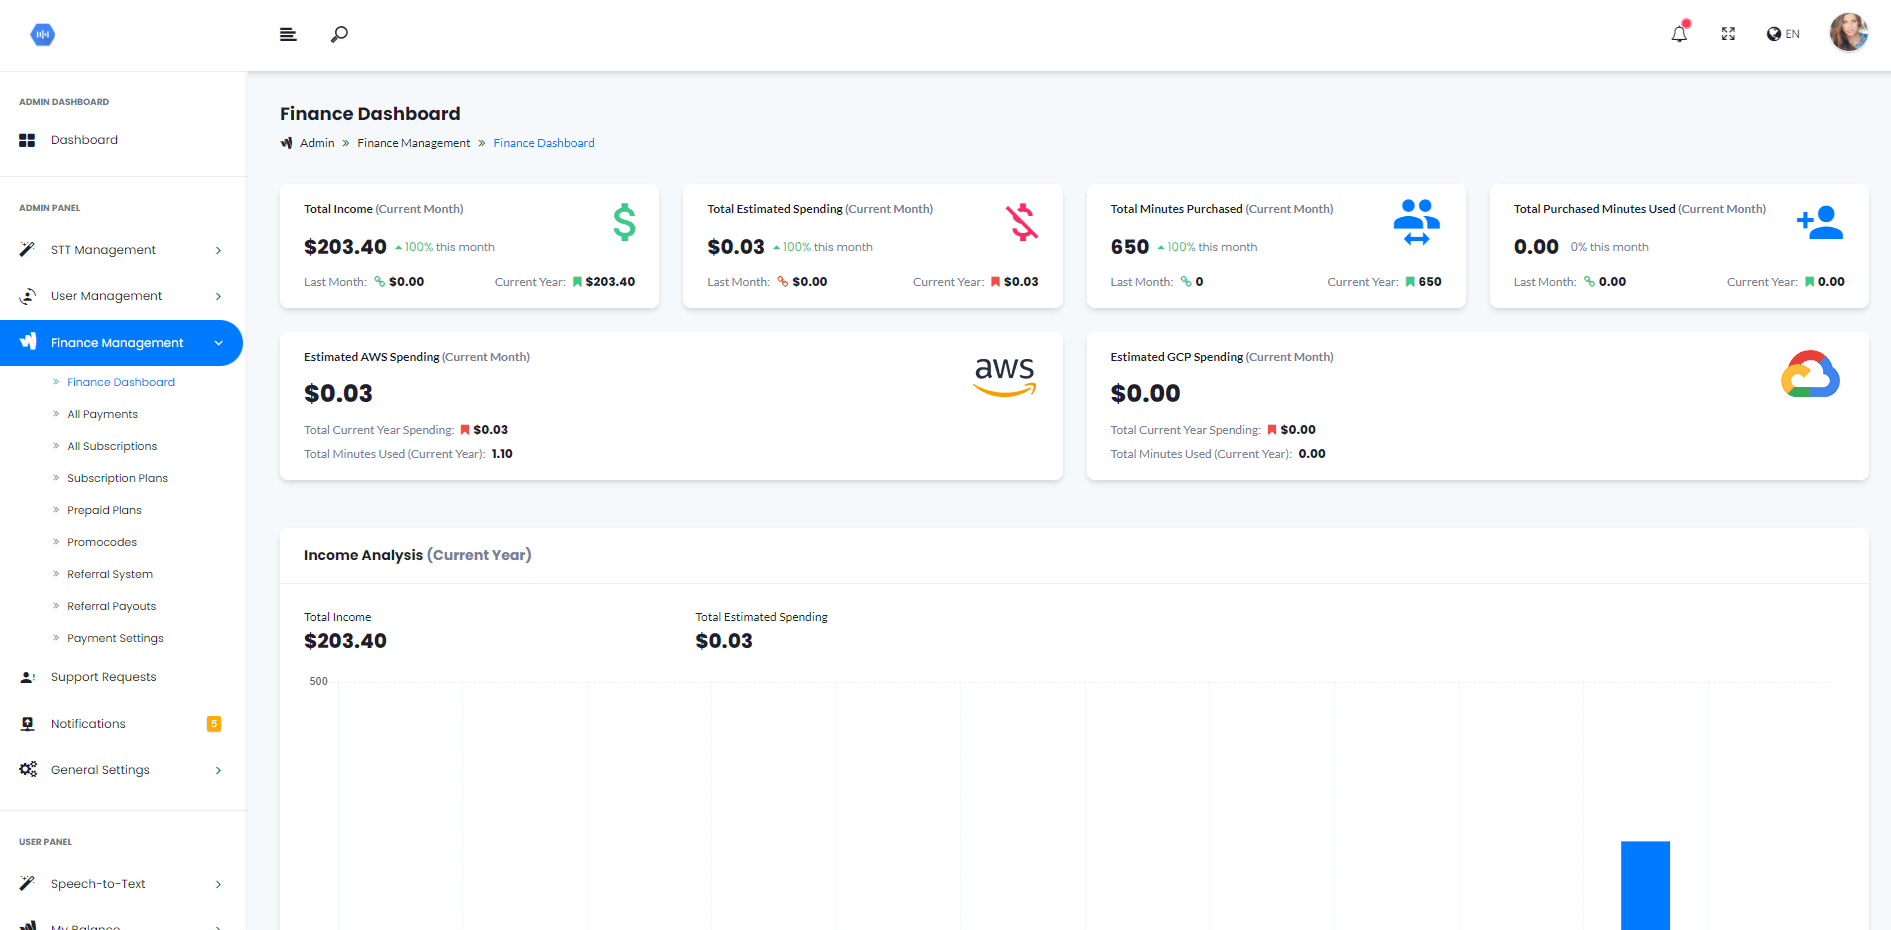This screenshot has height=930, width=1891.
Task: Open Support Requests in sidebar
Action: [104, 677]
